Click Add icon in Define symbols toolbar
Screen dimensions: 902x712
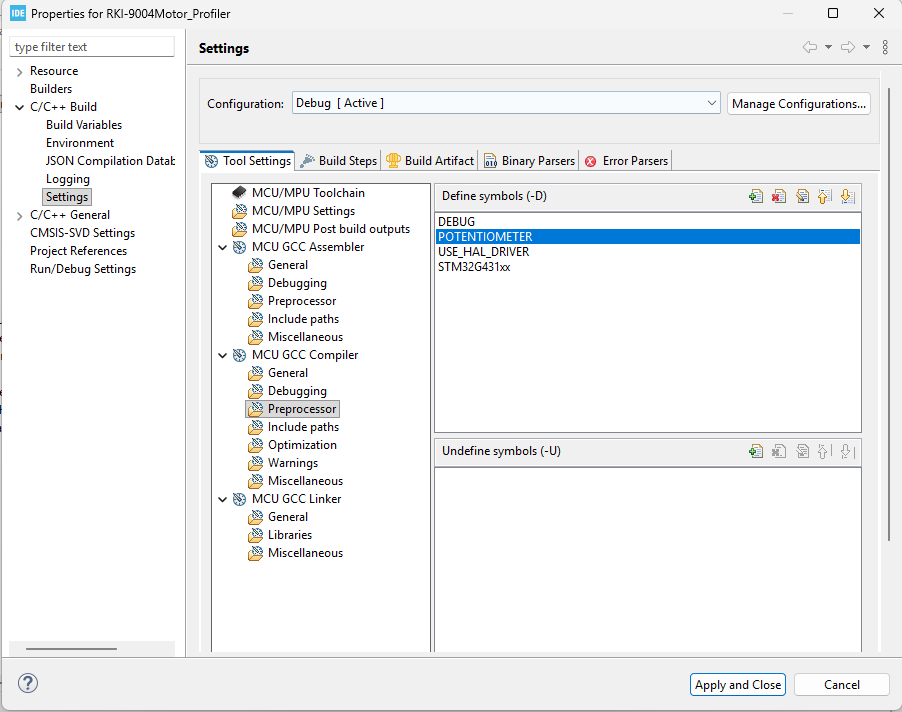(x=756, y=197)
